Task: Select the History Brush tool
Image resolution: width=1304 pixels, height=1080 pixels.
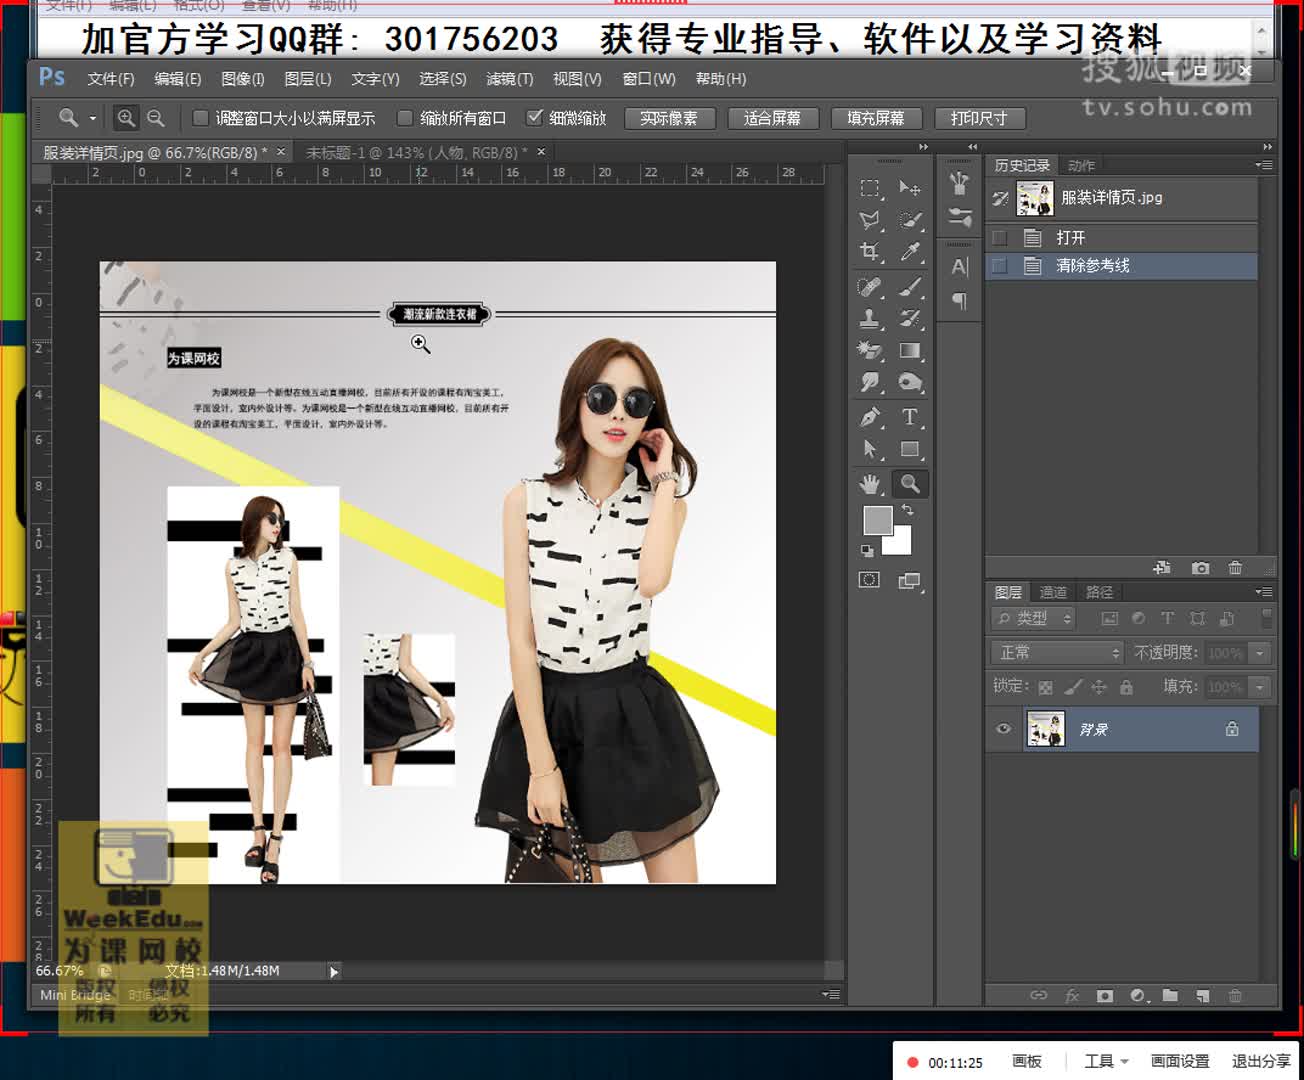Action: click(909, 319)
